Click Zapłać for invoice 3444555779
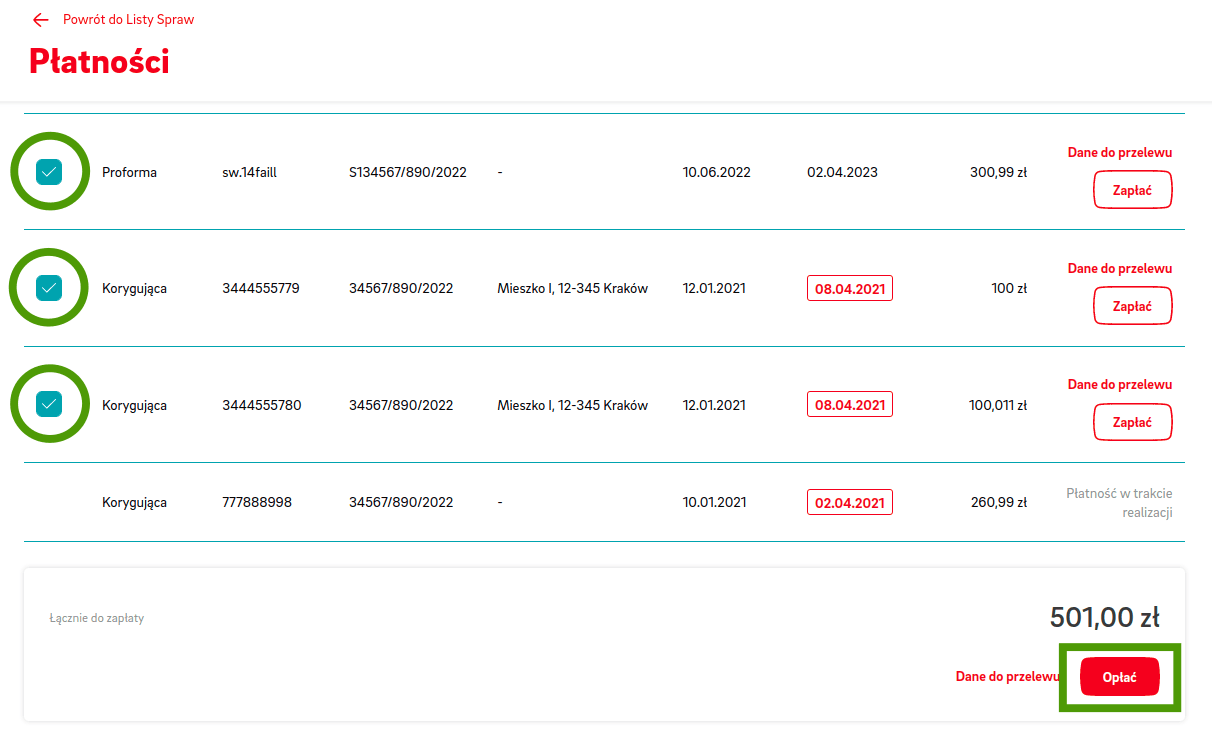1212x753 pixels. click(x=1132, y=306)
